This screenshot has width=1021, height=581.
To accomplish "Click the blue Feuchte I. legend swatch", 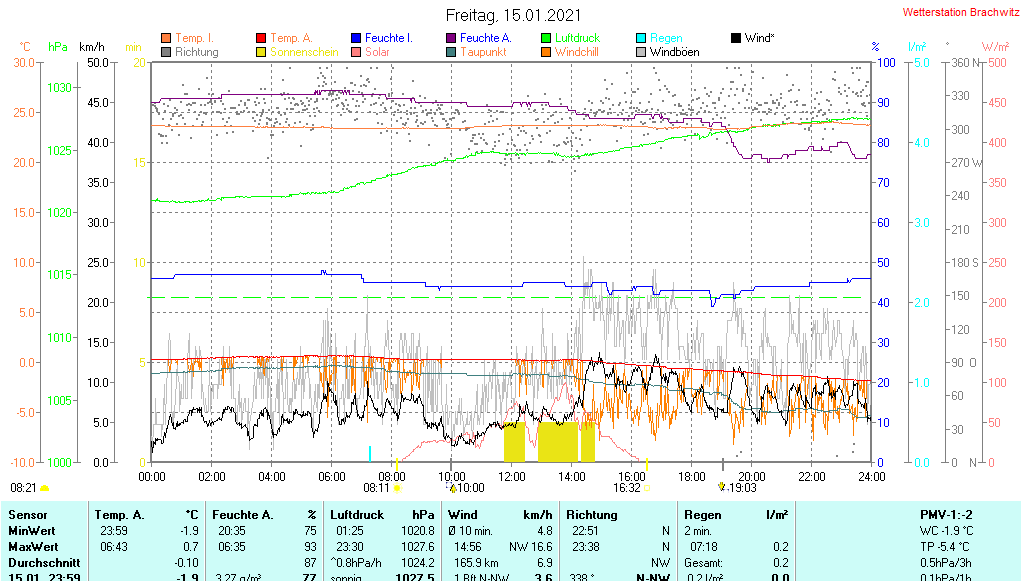I will [357, 38].
